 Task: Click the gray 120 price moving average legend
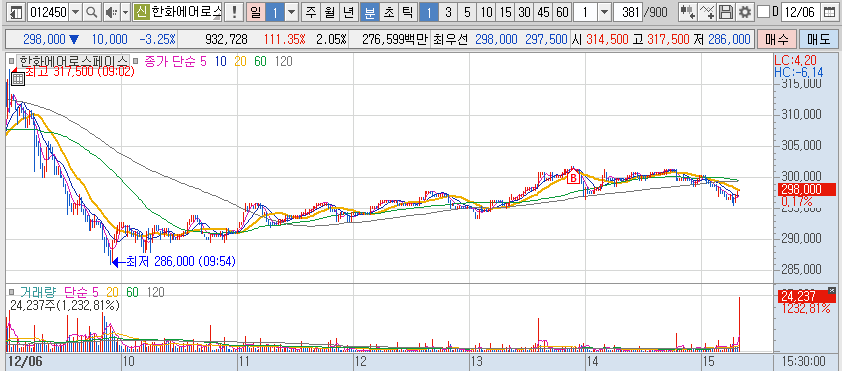click(x=283, y=62)
